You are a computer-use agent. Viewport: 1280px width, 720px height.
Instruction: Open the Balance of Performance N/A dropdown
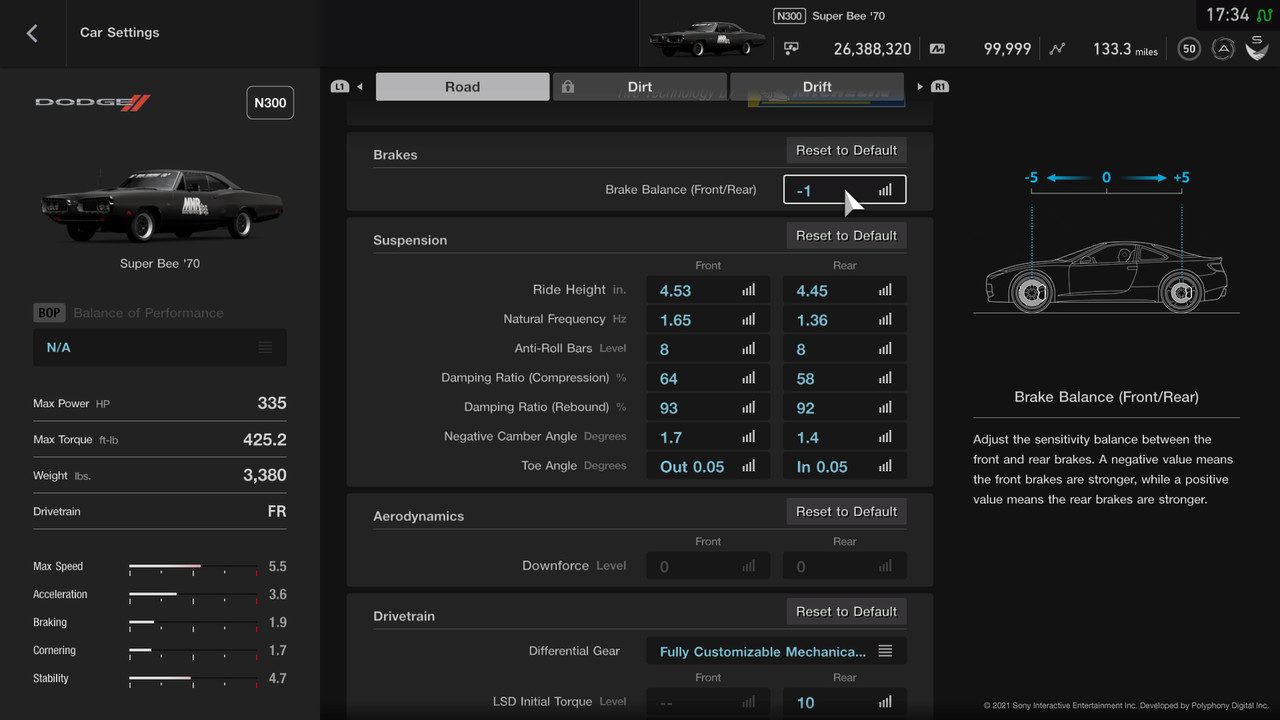click(160, 347)
